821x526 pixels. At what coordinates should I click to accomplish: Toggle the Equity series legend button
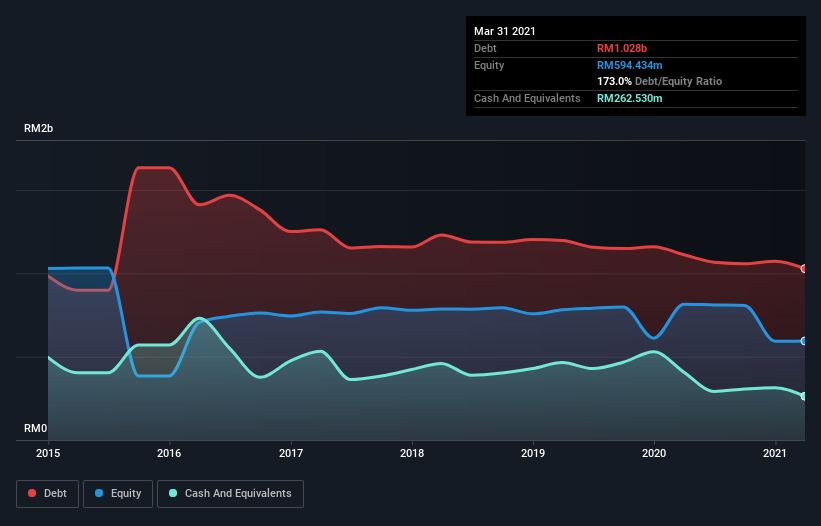(118, 494)
